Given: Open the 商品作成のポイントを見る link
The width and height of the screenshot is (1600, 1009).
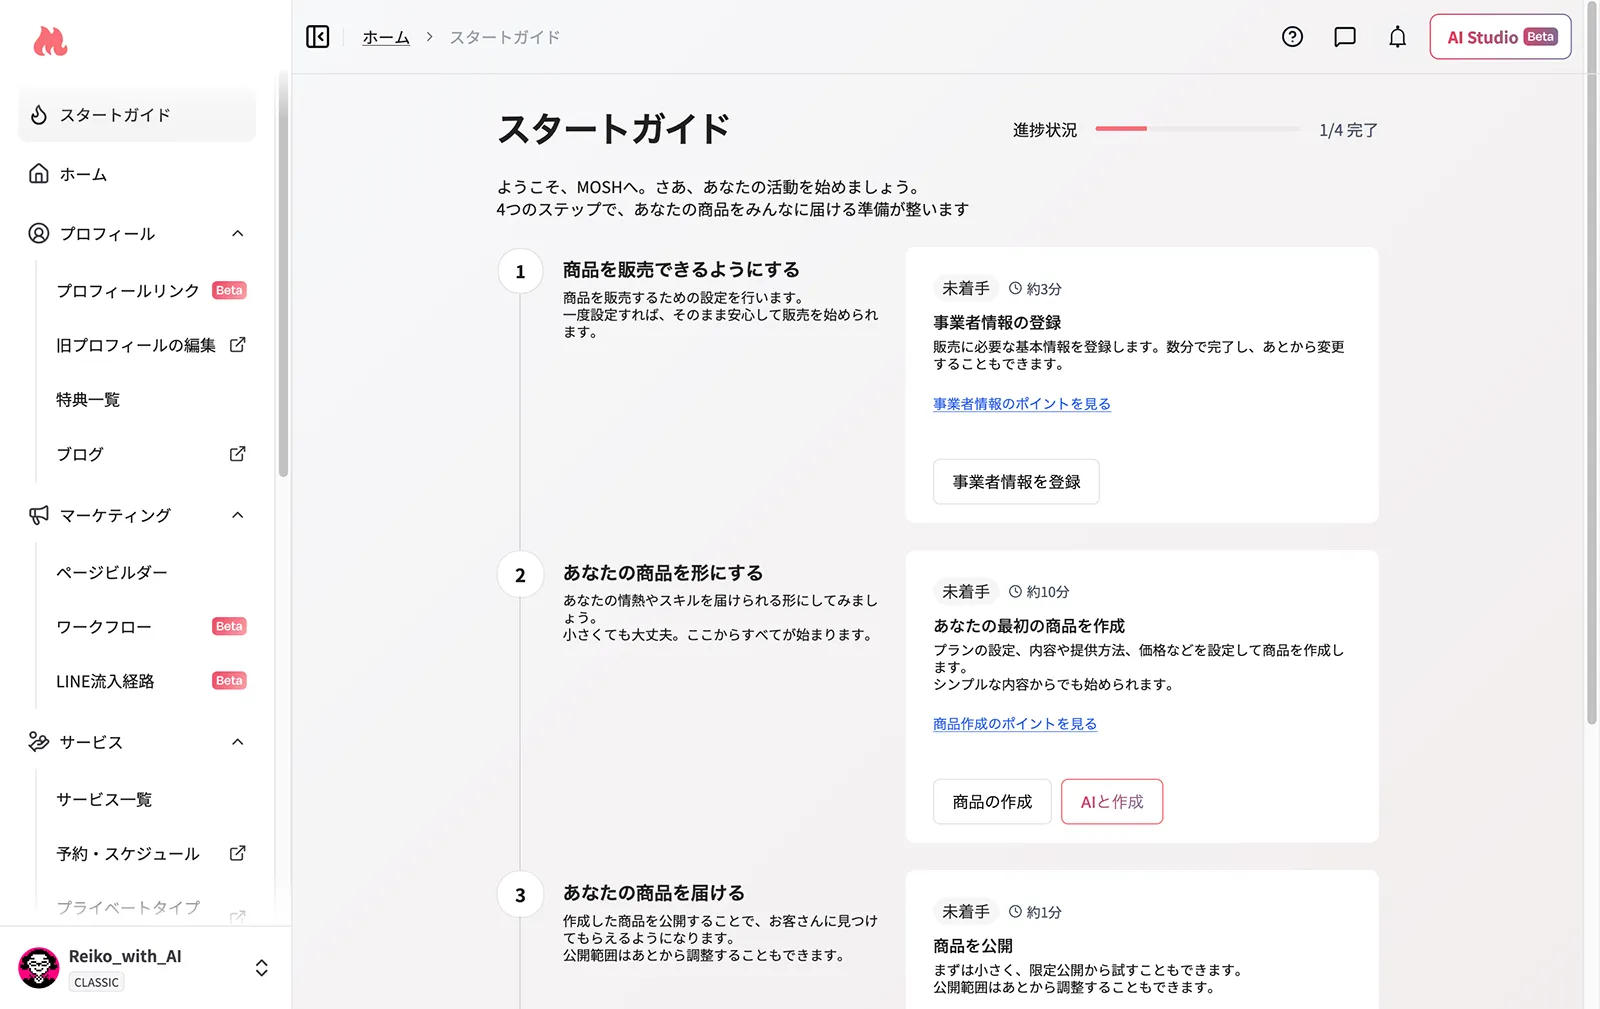Looking at the screenshot, I should pyautogui.click(x=1015, y=724).
